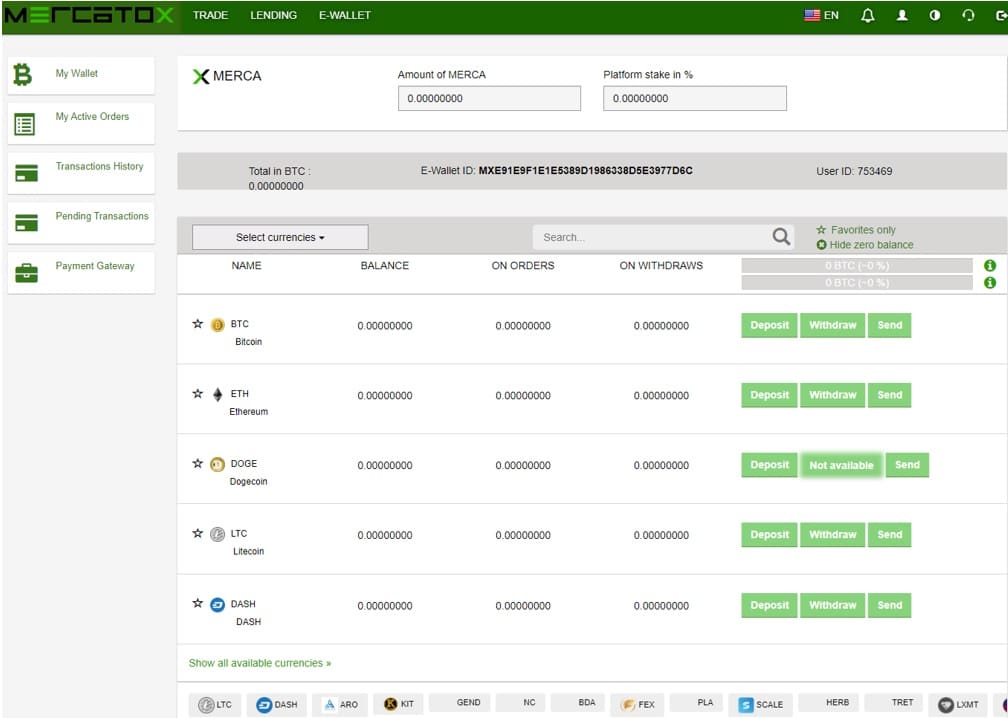Click Deposit for LTC
The width and height of the screenshot is (1008, 718).
[769, 535]
